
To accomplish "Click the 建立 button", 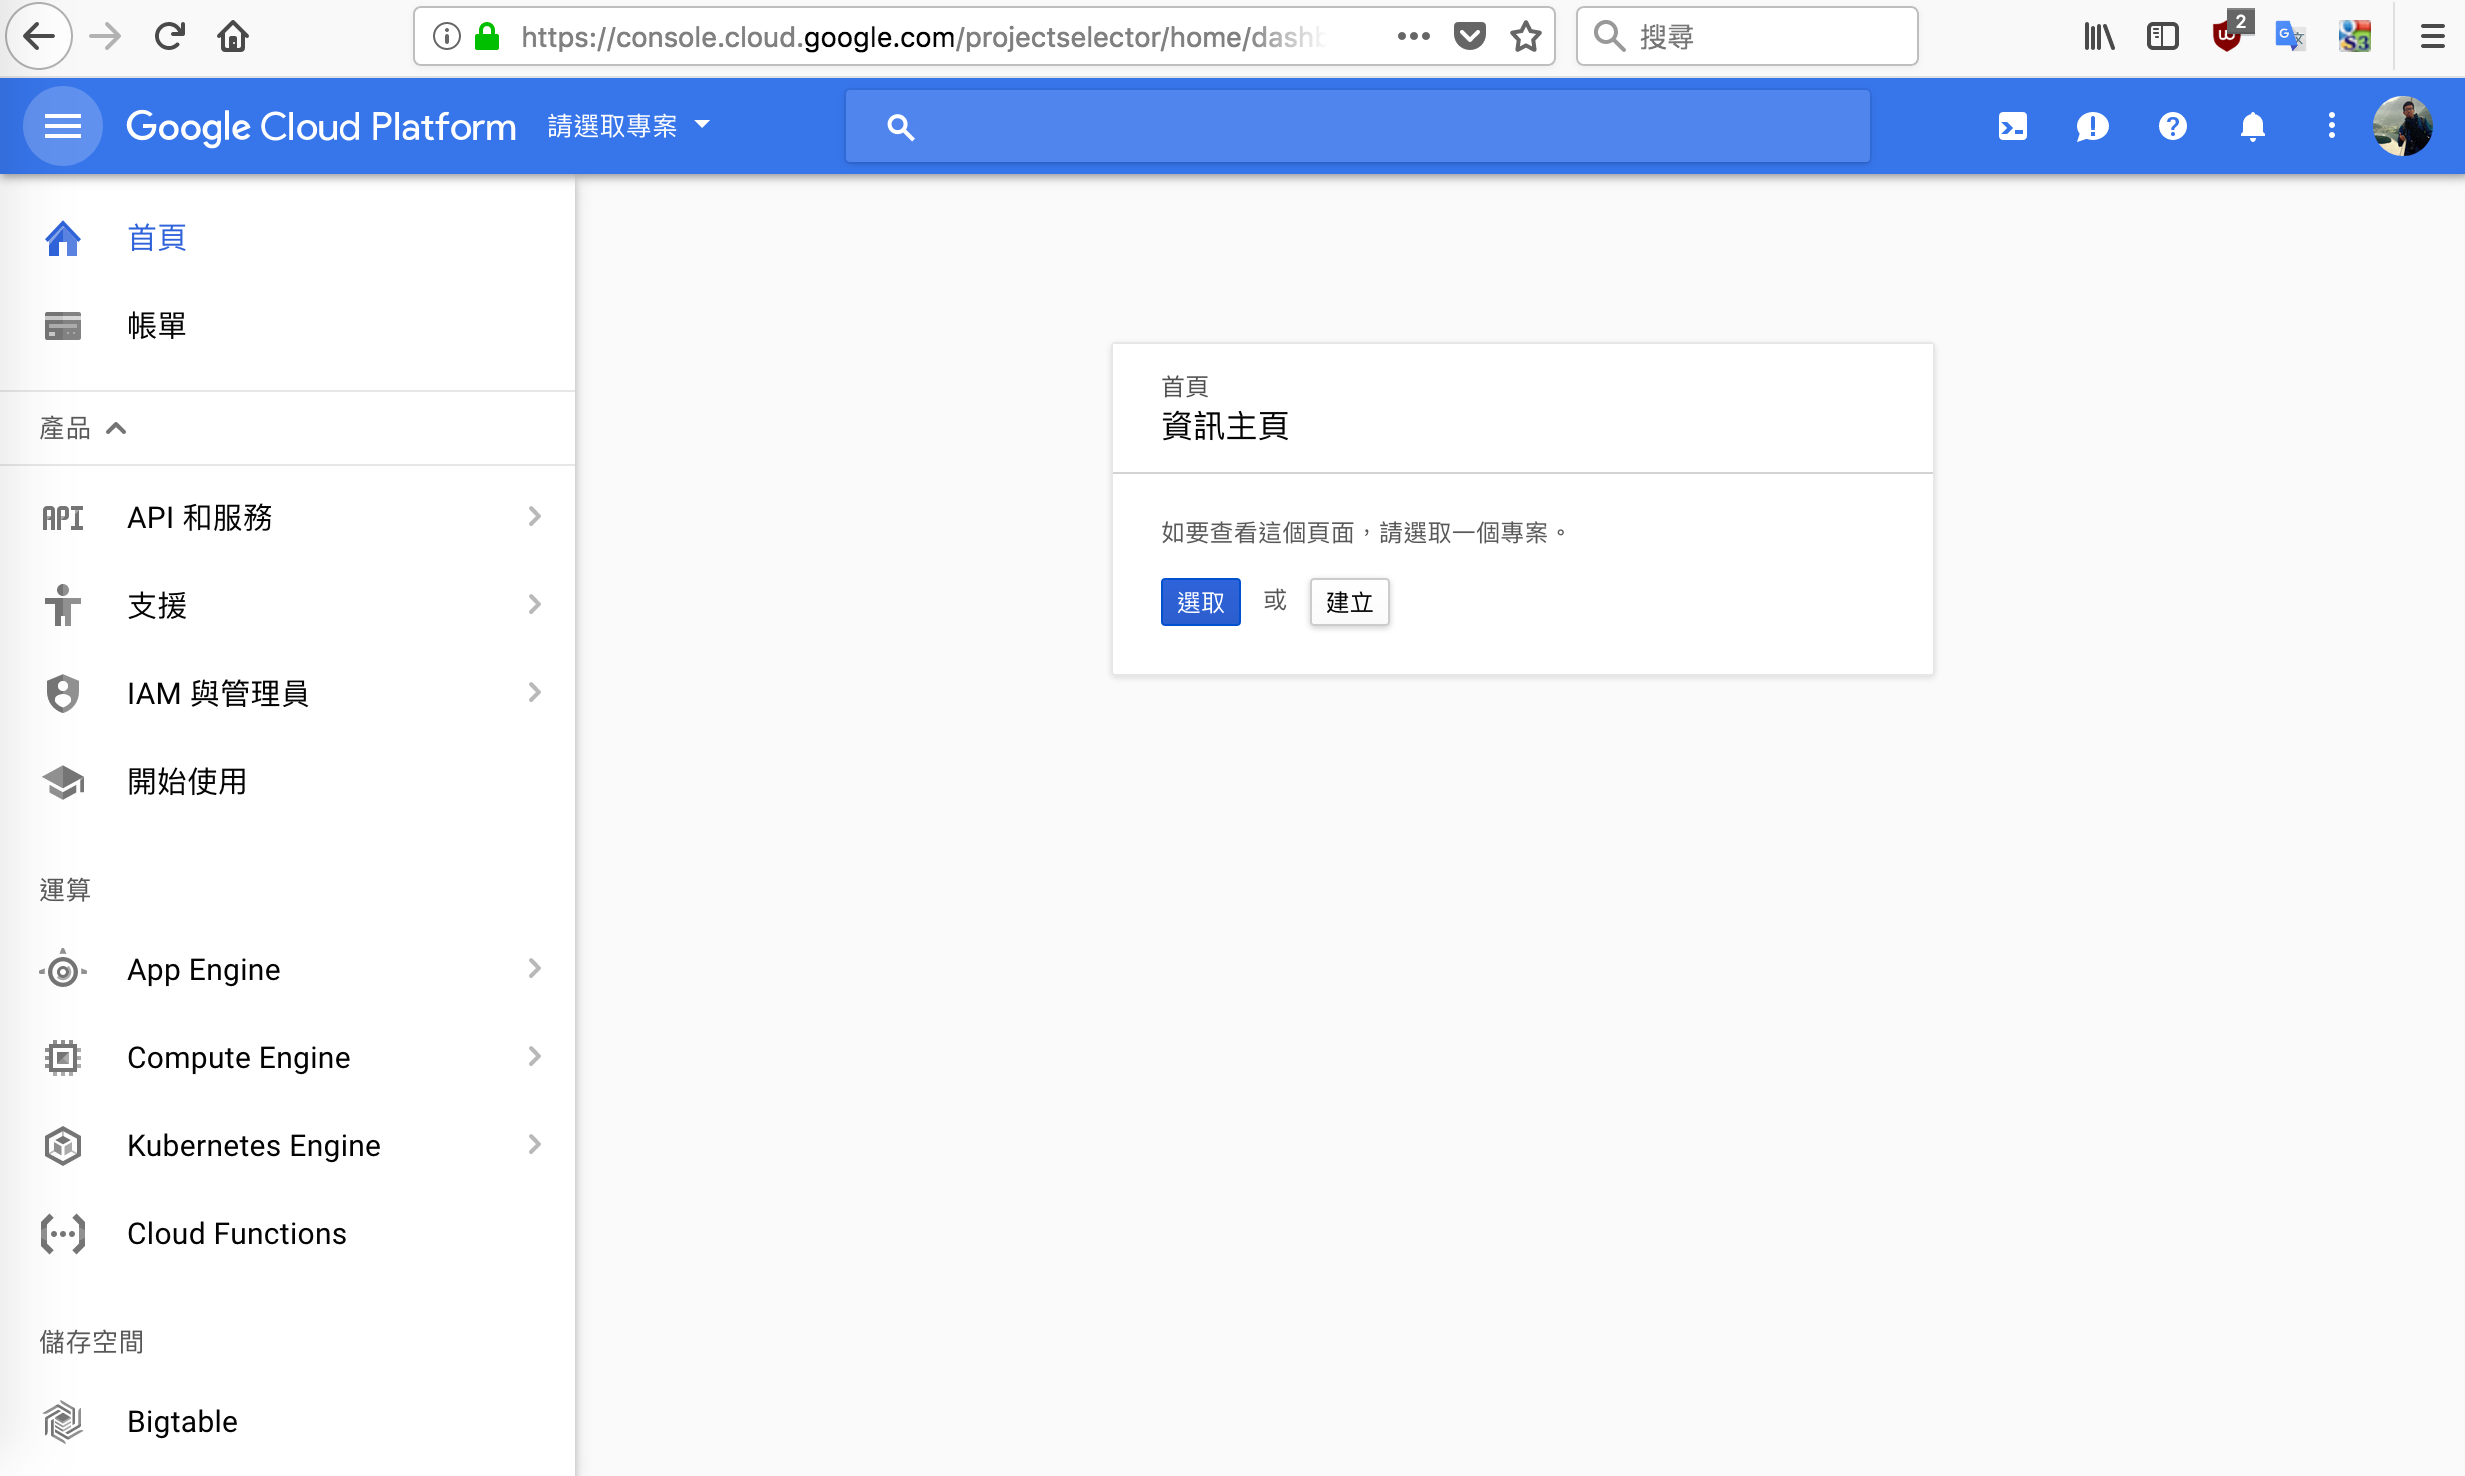I will [1348, 601].
